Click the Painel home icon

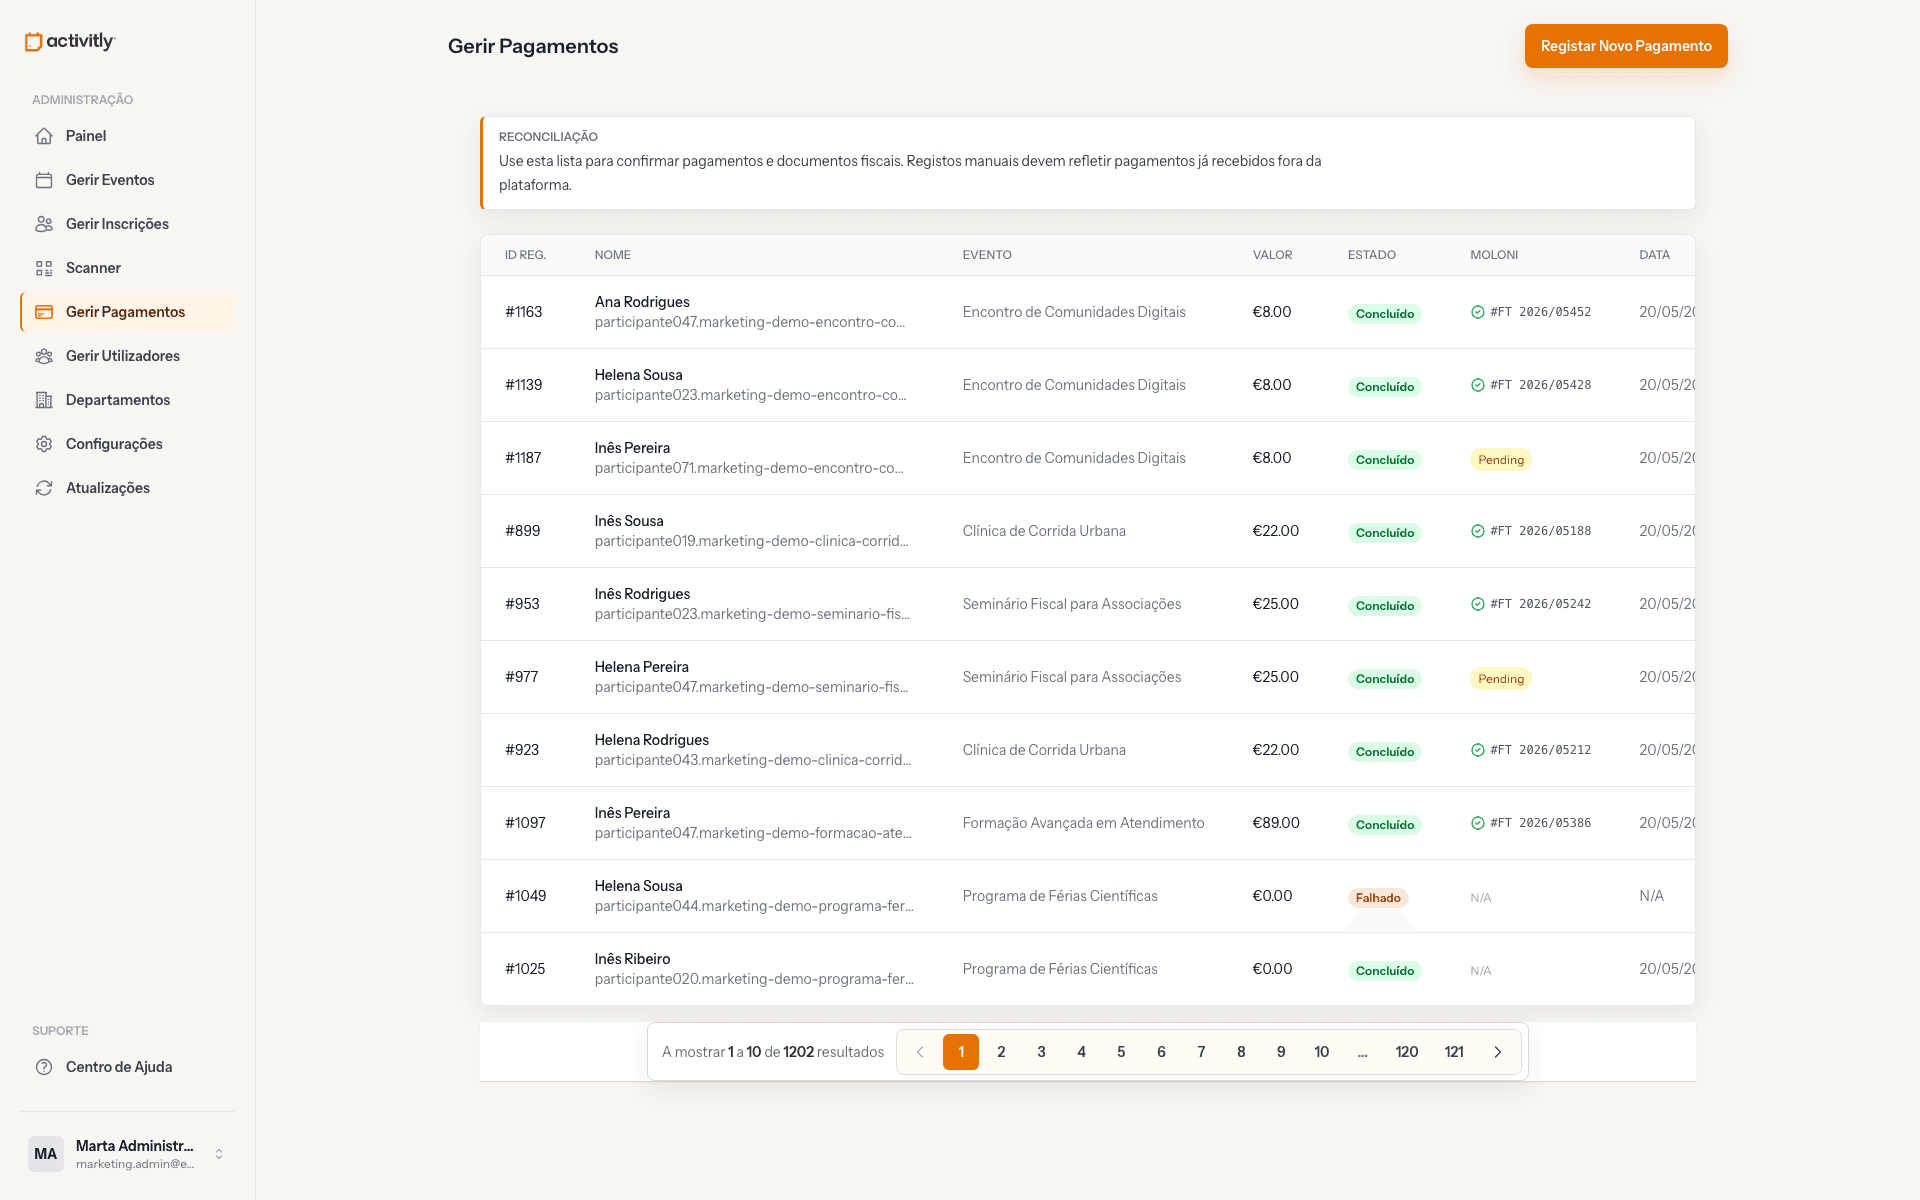point(44,136)
